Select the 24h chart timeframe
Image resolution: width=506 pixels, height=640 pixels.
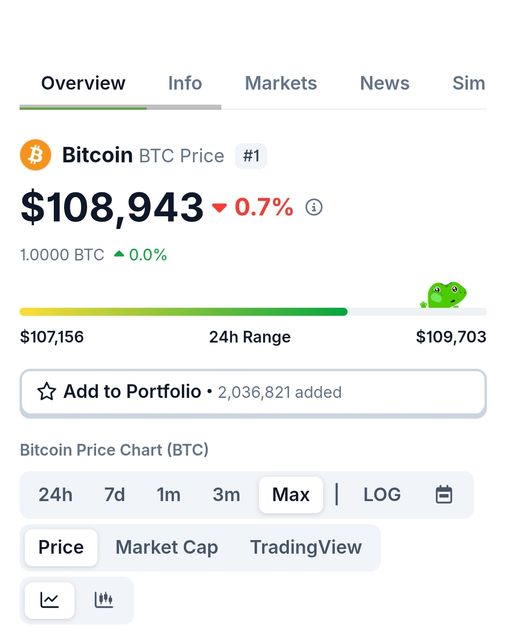(x=55, y=495)
